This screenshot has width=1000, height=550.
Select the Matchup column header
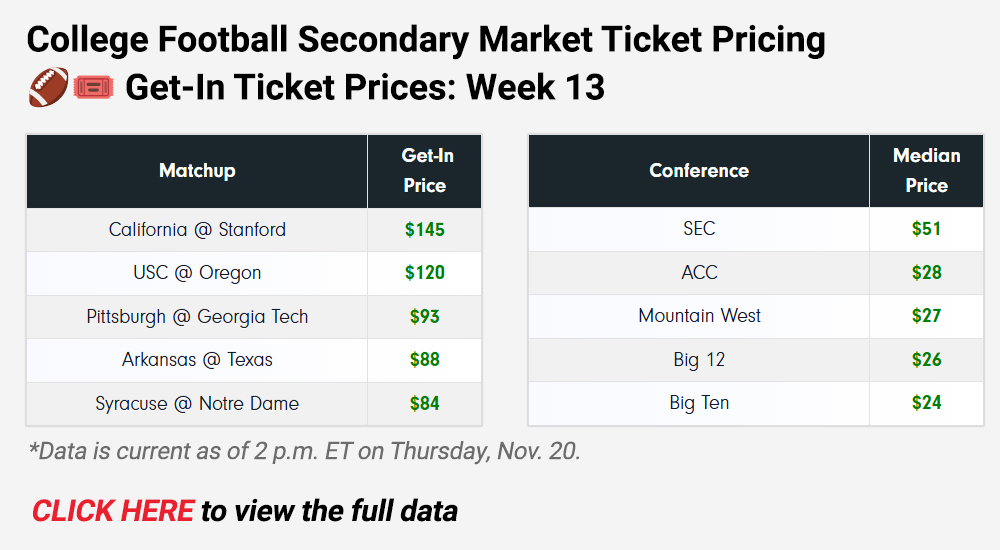[x=197, y=171]
